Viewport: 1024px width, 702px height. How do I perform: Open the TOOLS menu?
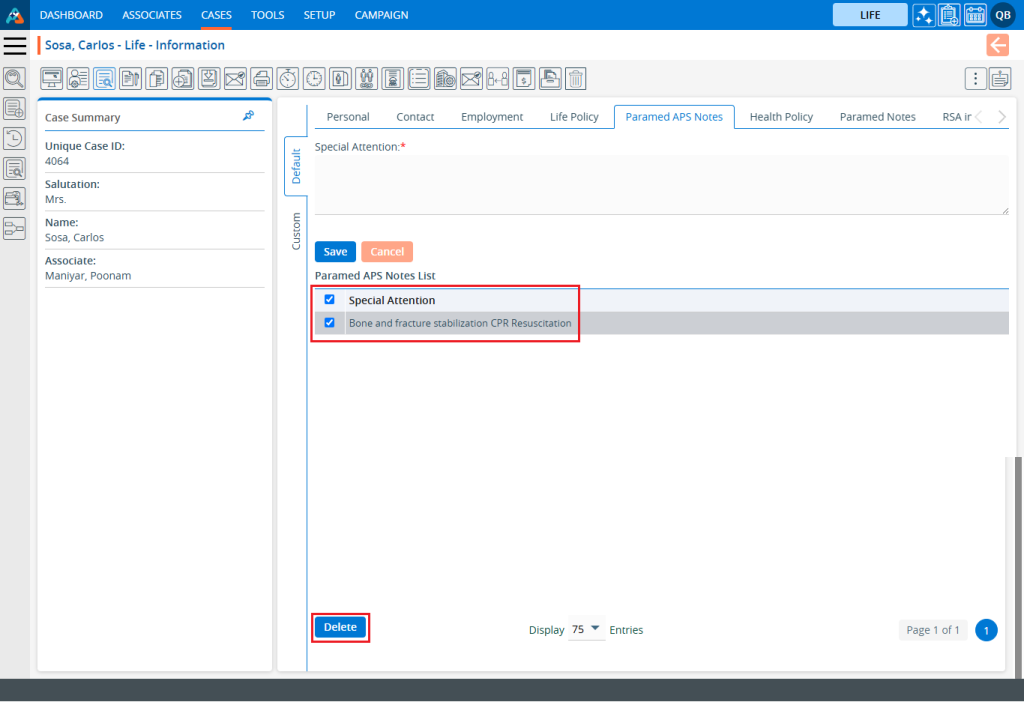267,15
